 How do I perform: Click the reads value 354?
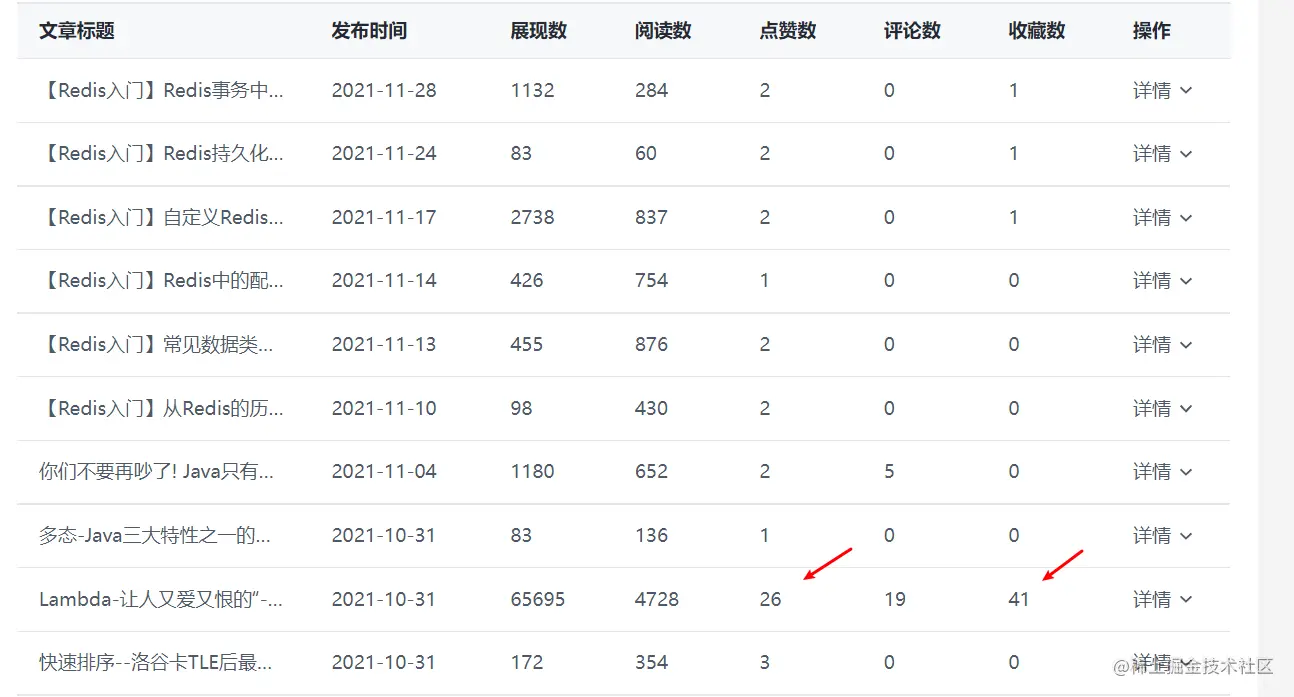pos(651,662)
